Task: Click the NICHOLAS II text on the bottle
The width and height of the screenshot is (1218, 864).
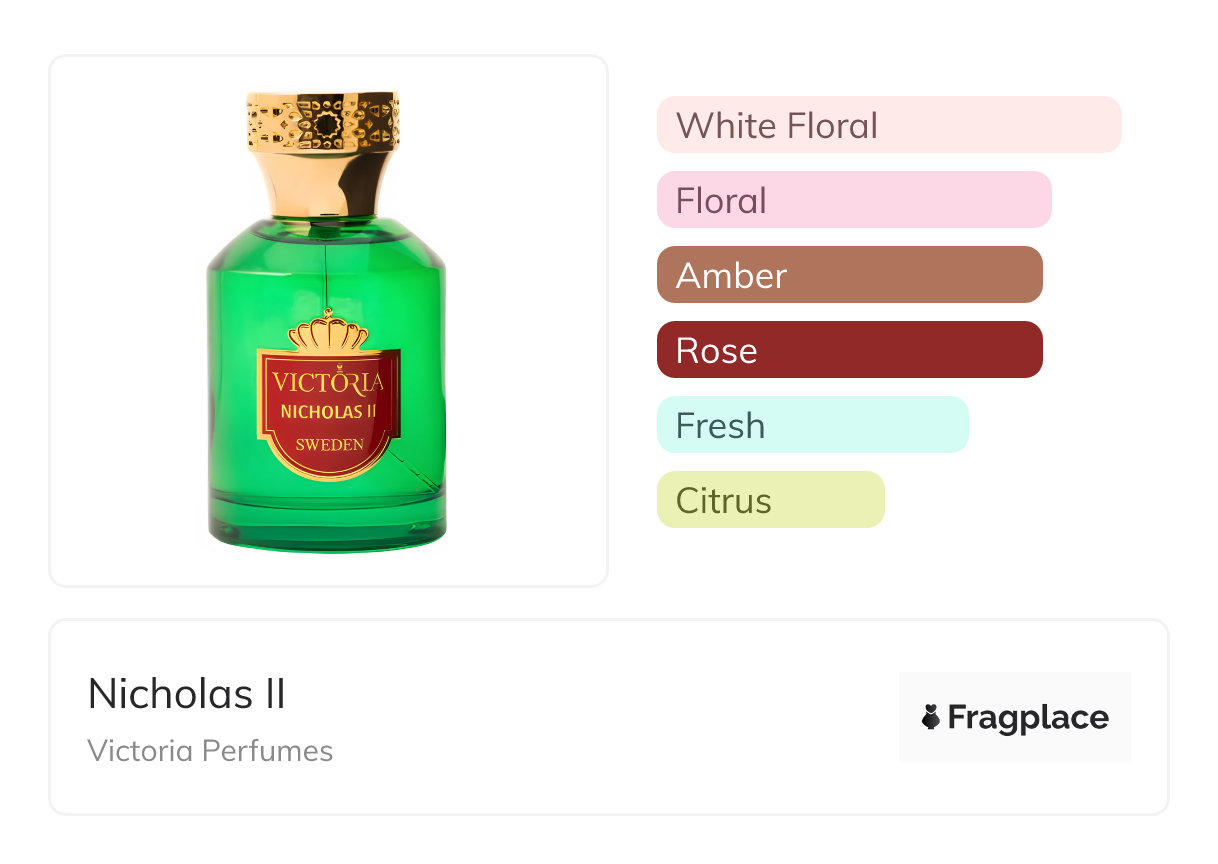Action: click(328, 411)
